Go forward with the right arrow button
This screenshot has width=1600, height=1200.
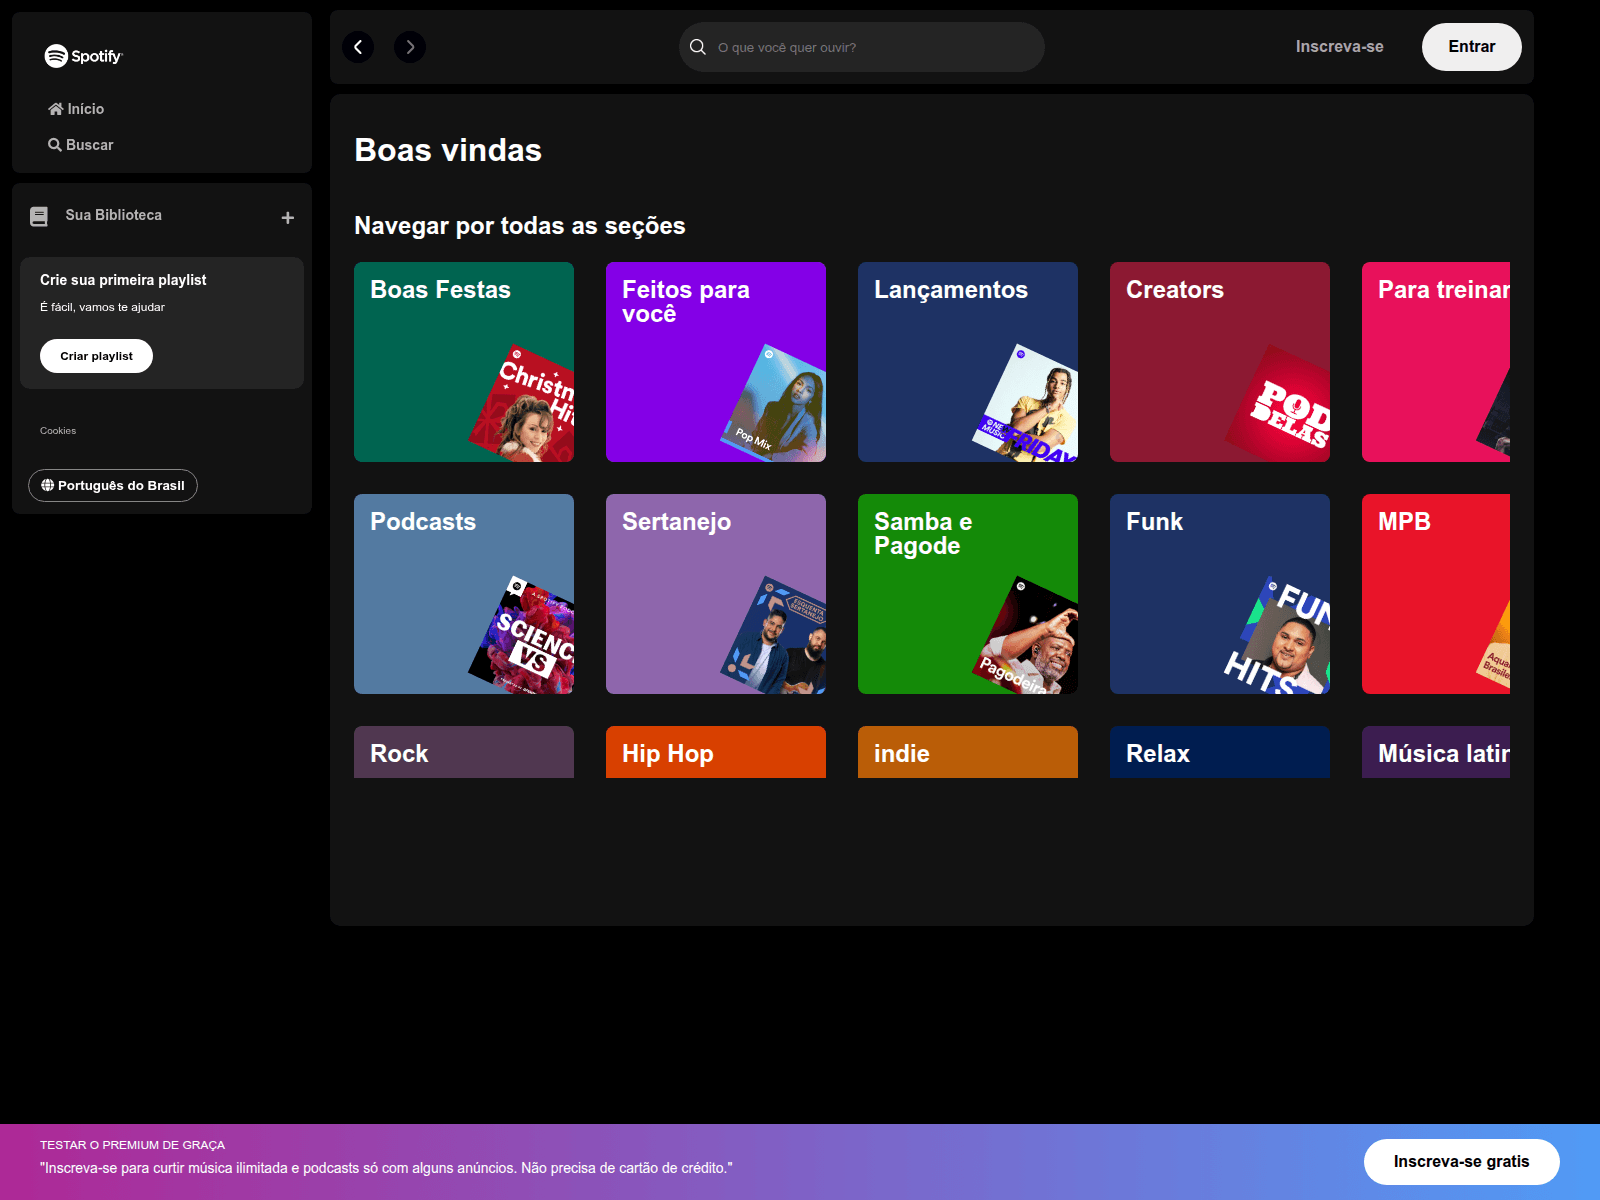[x=410, y=47]
